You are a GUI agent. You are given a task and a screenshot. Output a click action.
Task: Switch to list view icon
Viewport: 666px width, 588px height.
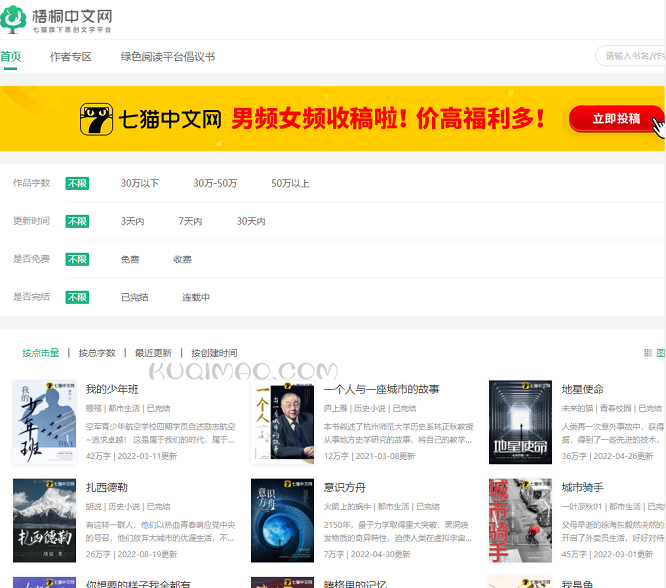pos(648,353)
